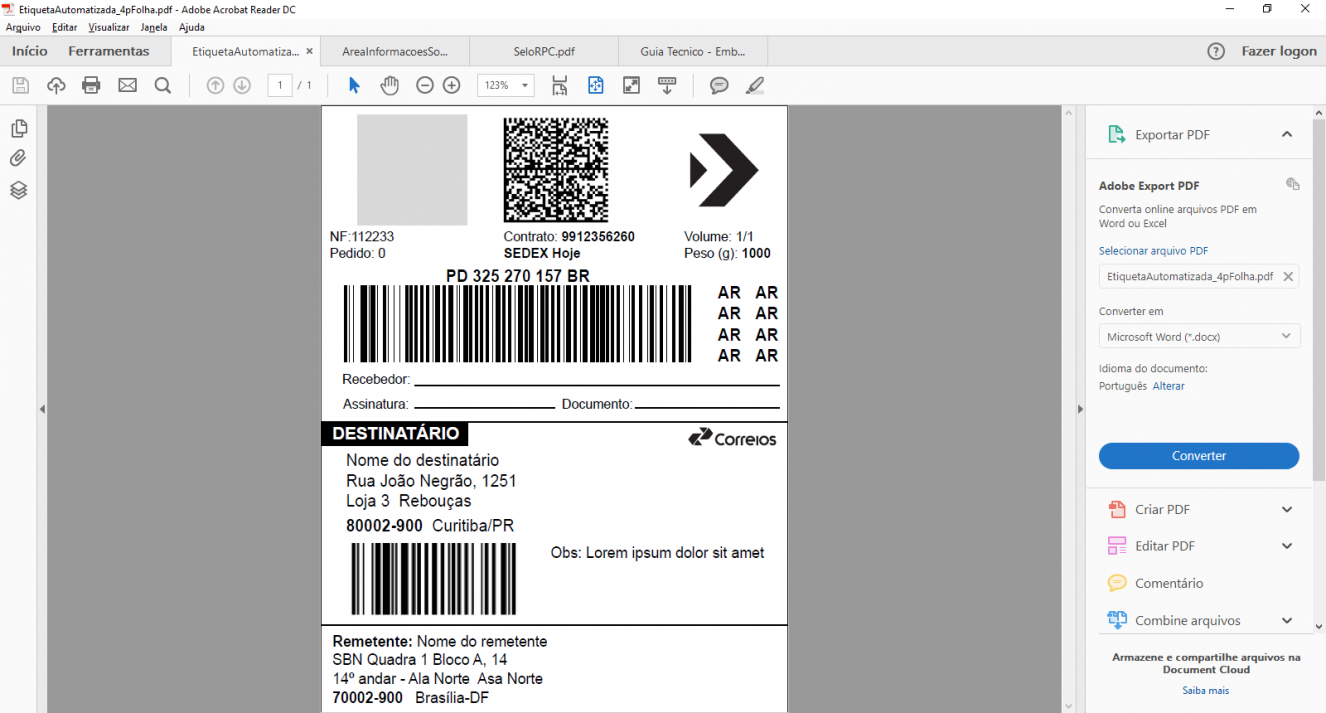The height and width of the screenshot is (713, 1326).
Task: Zoom in with plus icon
Action: pyautogui.click(x=452, y=86)
